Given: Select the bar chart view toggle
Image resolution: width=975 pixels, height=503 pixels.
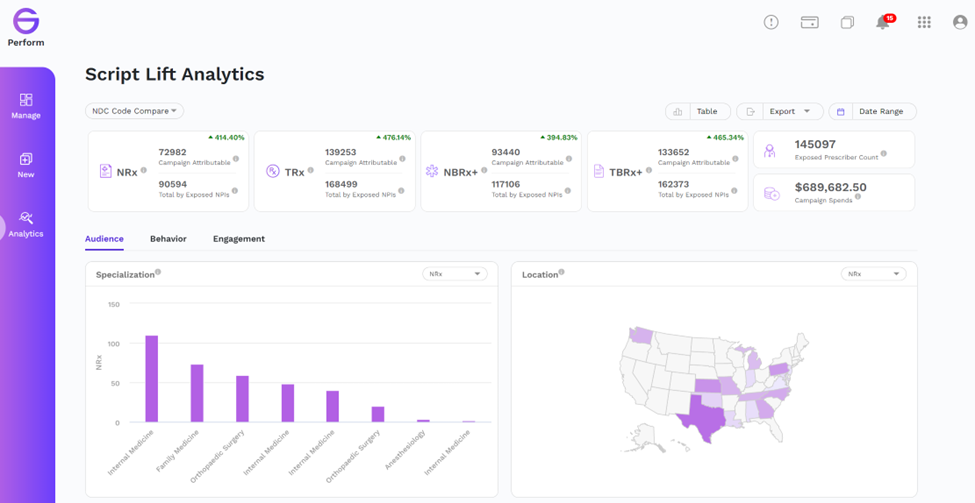Looking at the screenshot, I should 678,111.
